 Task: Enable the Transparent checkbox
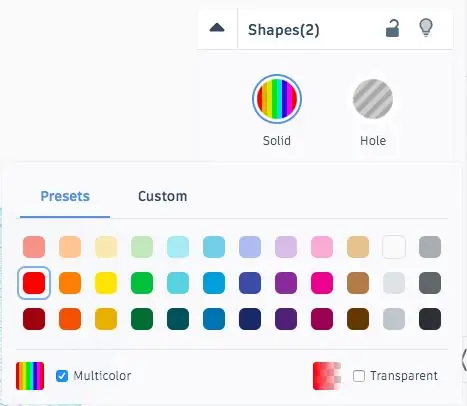[x=359, y=376]
